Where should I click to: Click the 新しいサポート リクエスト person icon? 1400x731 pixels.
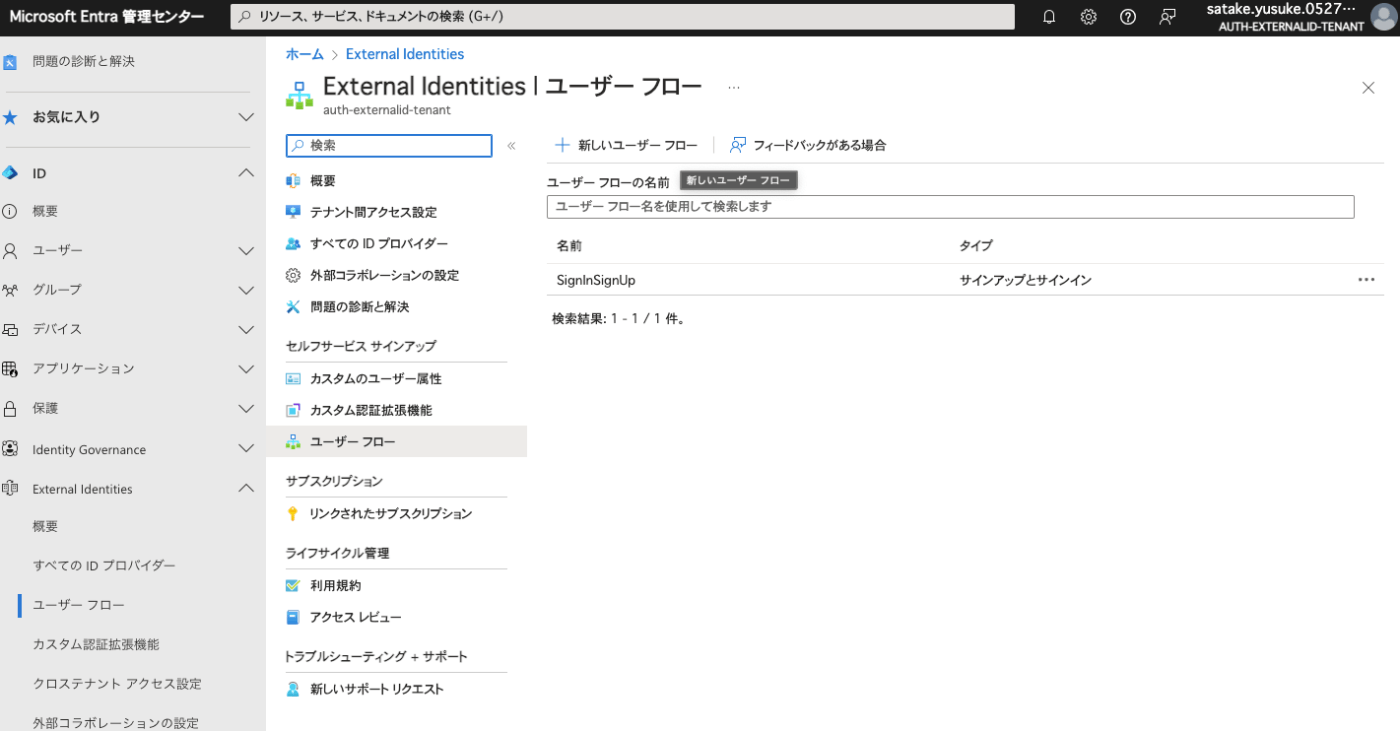pos(293,689)
